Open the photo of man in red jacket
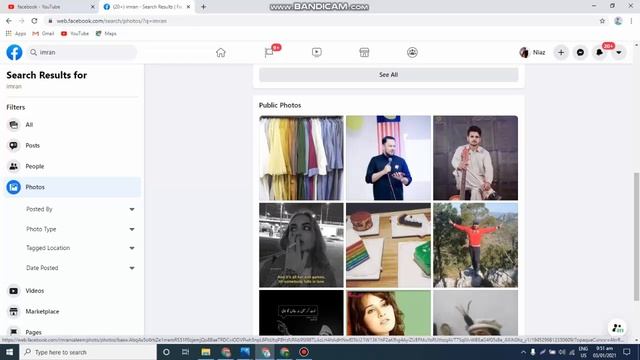Image resolution: width=640 pixels, height=360 pixels. pos(476,245)
